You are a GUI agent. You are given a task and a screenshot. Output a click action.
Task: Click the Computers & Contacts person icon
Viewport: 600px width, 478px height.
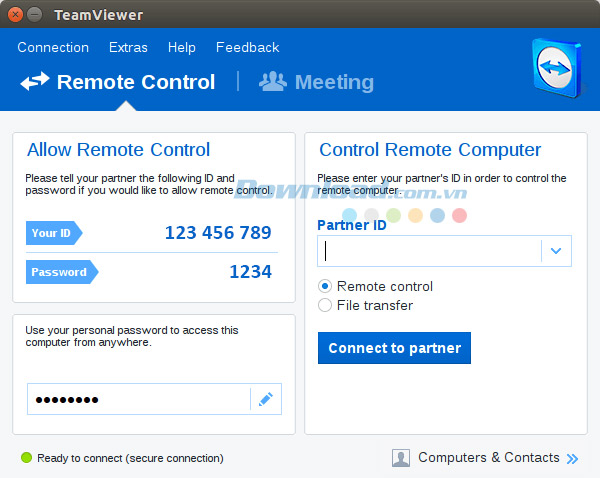(401, 458)
